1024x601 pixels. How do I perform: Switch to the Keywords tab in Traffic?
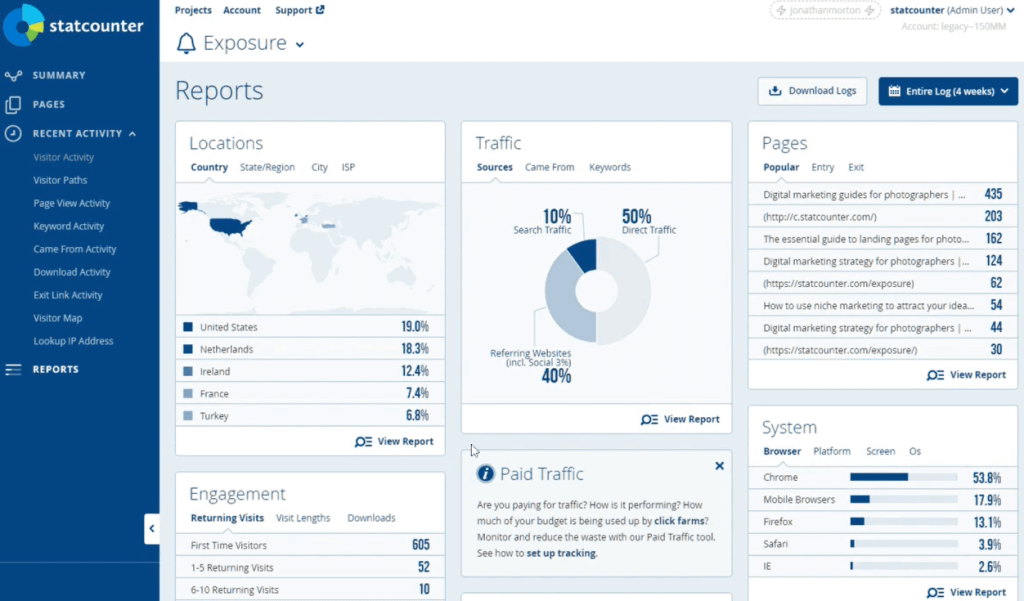(610, 167)
